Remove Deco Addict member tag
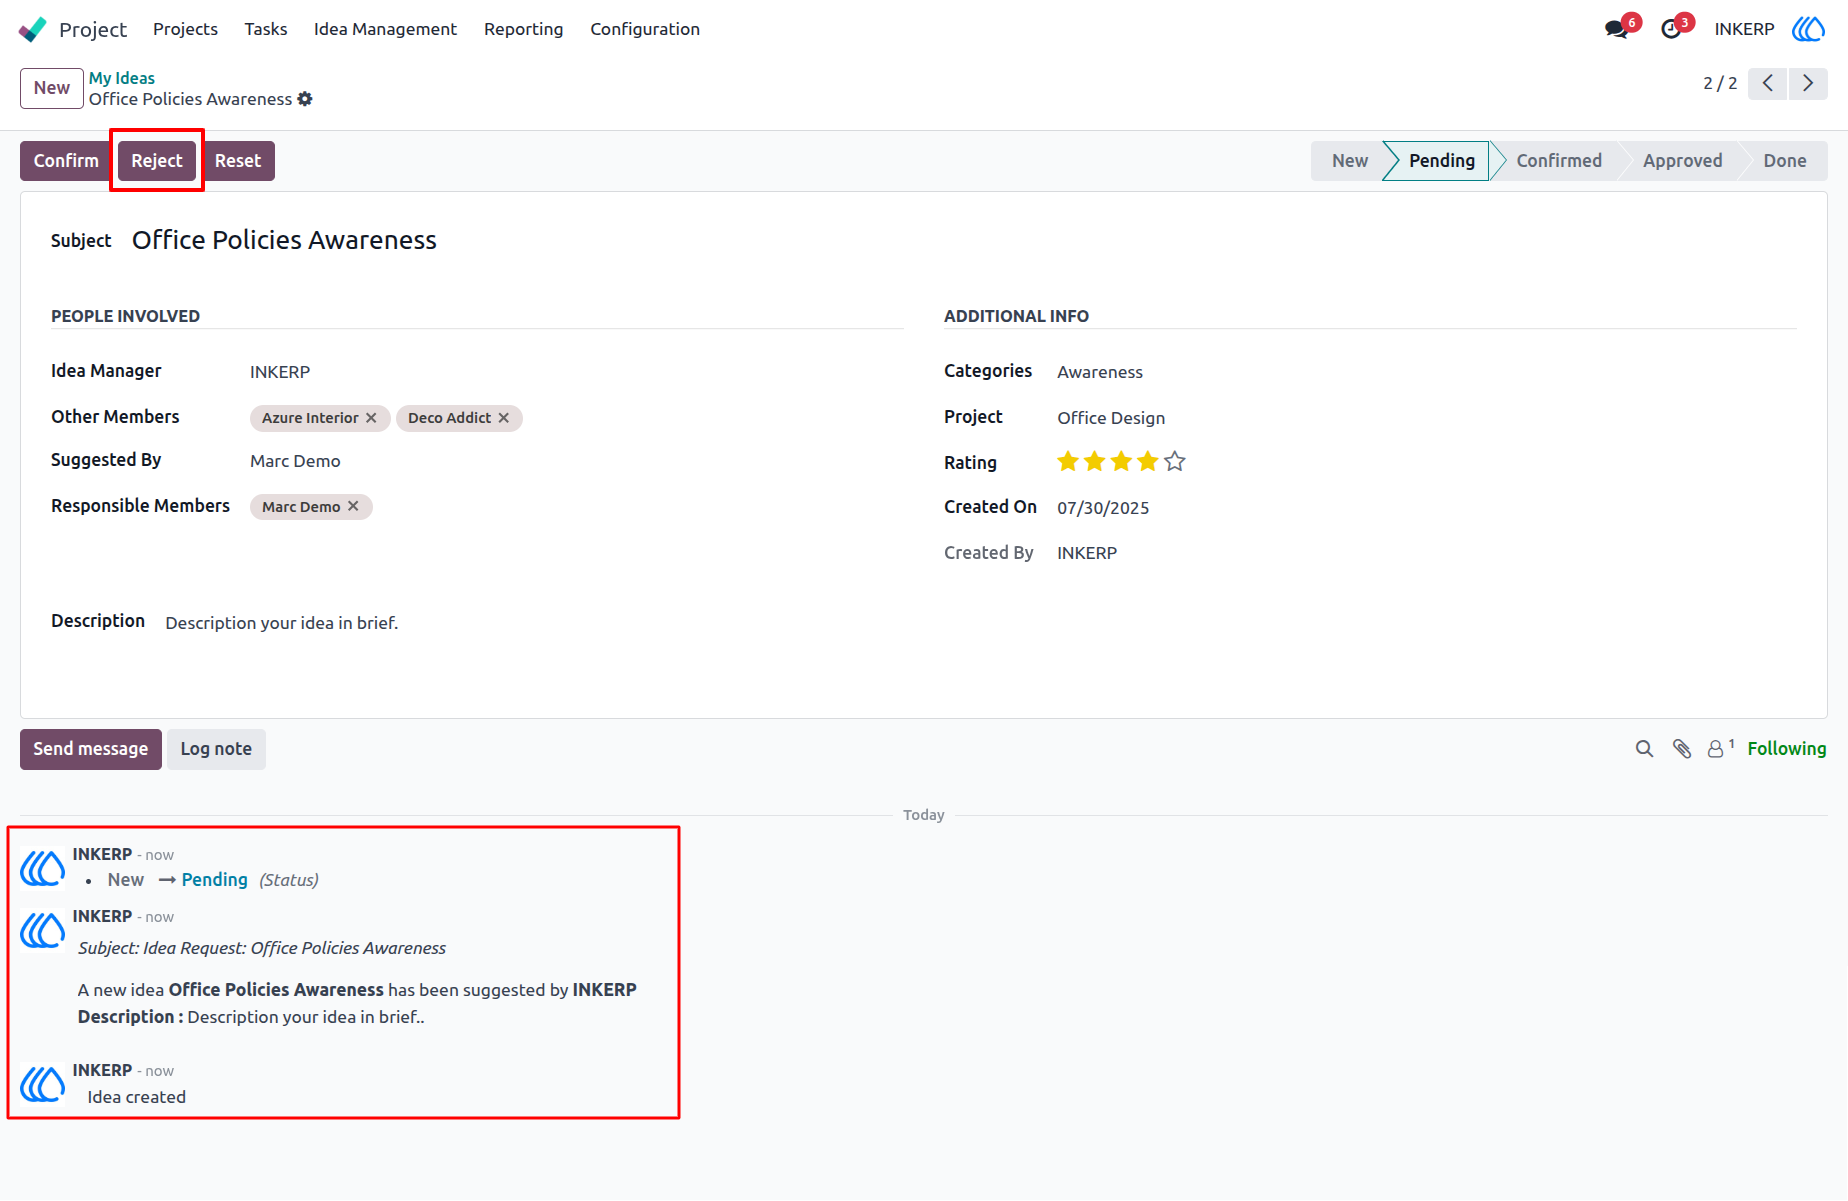The height and width of the screenshot is (1201, 1848). click(x=504, y=418)
